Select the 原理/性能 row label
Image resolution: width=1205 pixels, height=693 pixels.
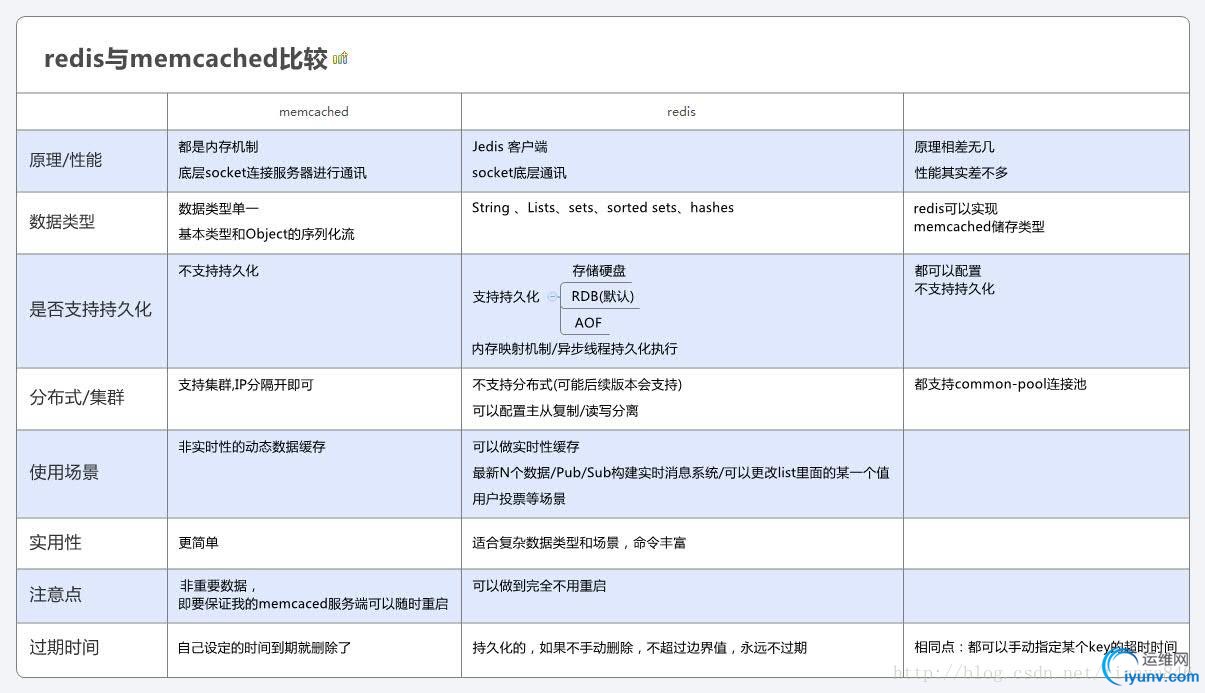click(x=66, y=160)
